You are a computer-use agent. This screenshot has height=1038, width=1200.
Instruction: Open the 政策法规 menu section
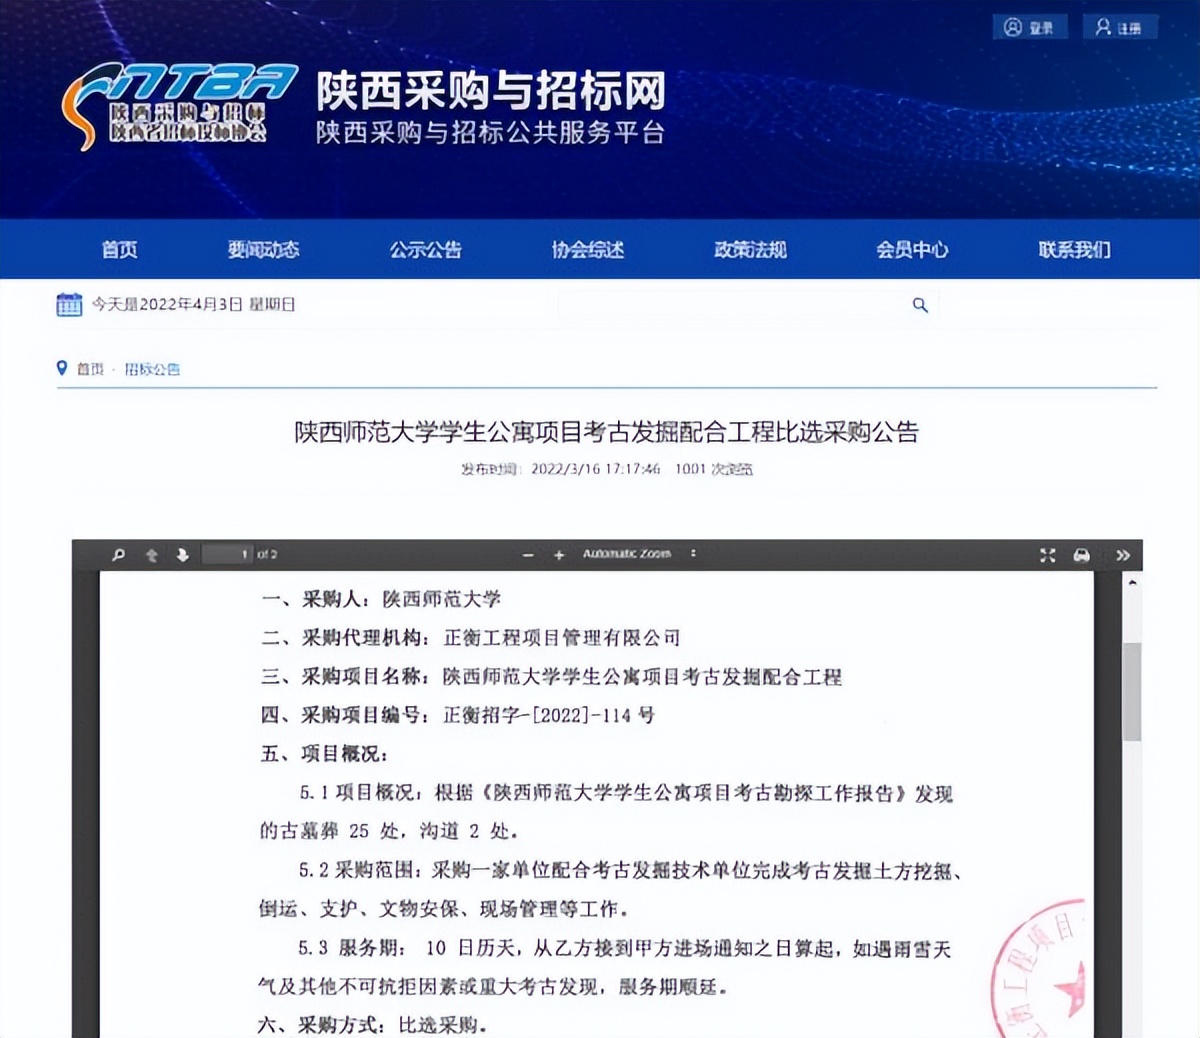click(748, 250)
